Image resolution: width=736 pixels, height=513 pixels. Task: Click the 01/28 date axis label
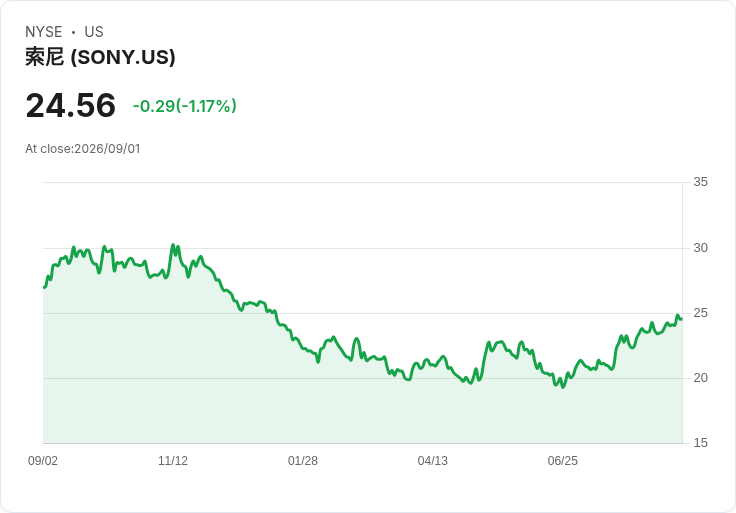[x=303, y=461]
